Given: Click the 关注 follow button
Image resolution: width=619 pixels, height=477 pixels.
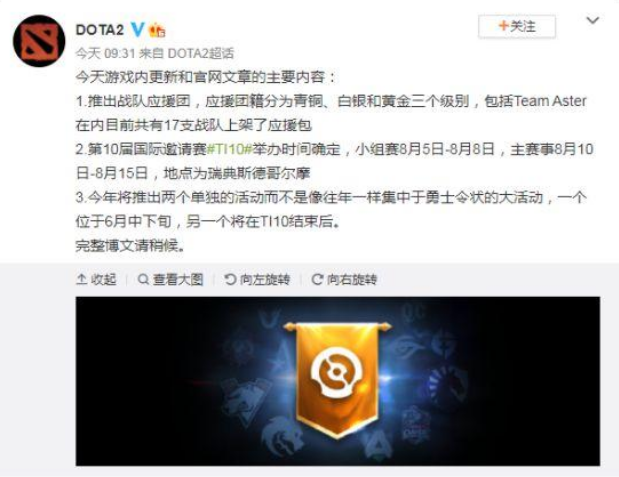Looking at the screenshot, I should 517,26.
